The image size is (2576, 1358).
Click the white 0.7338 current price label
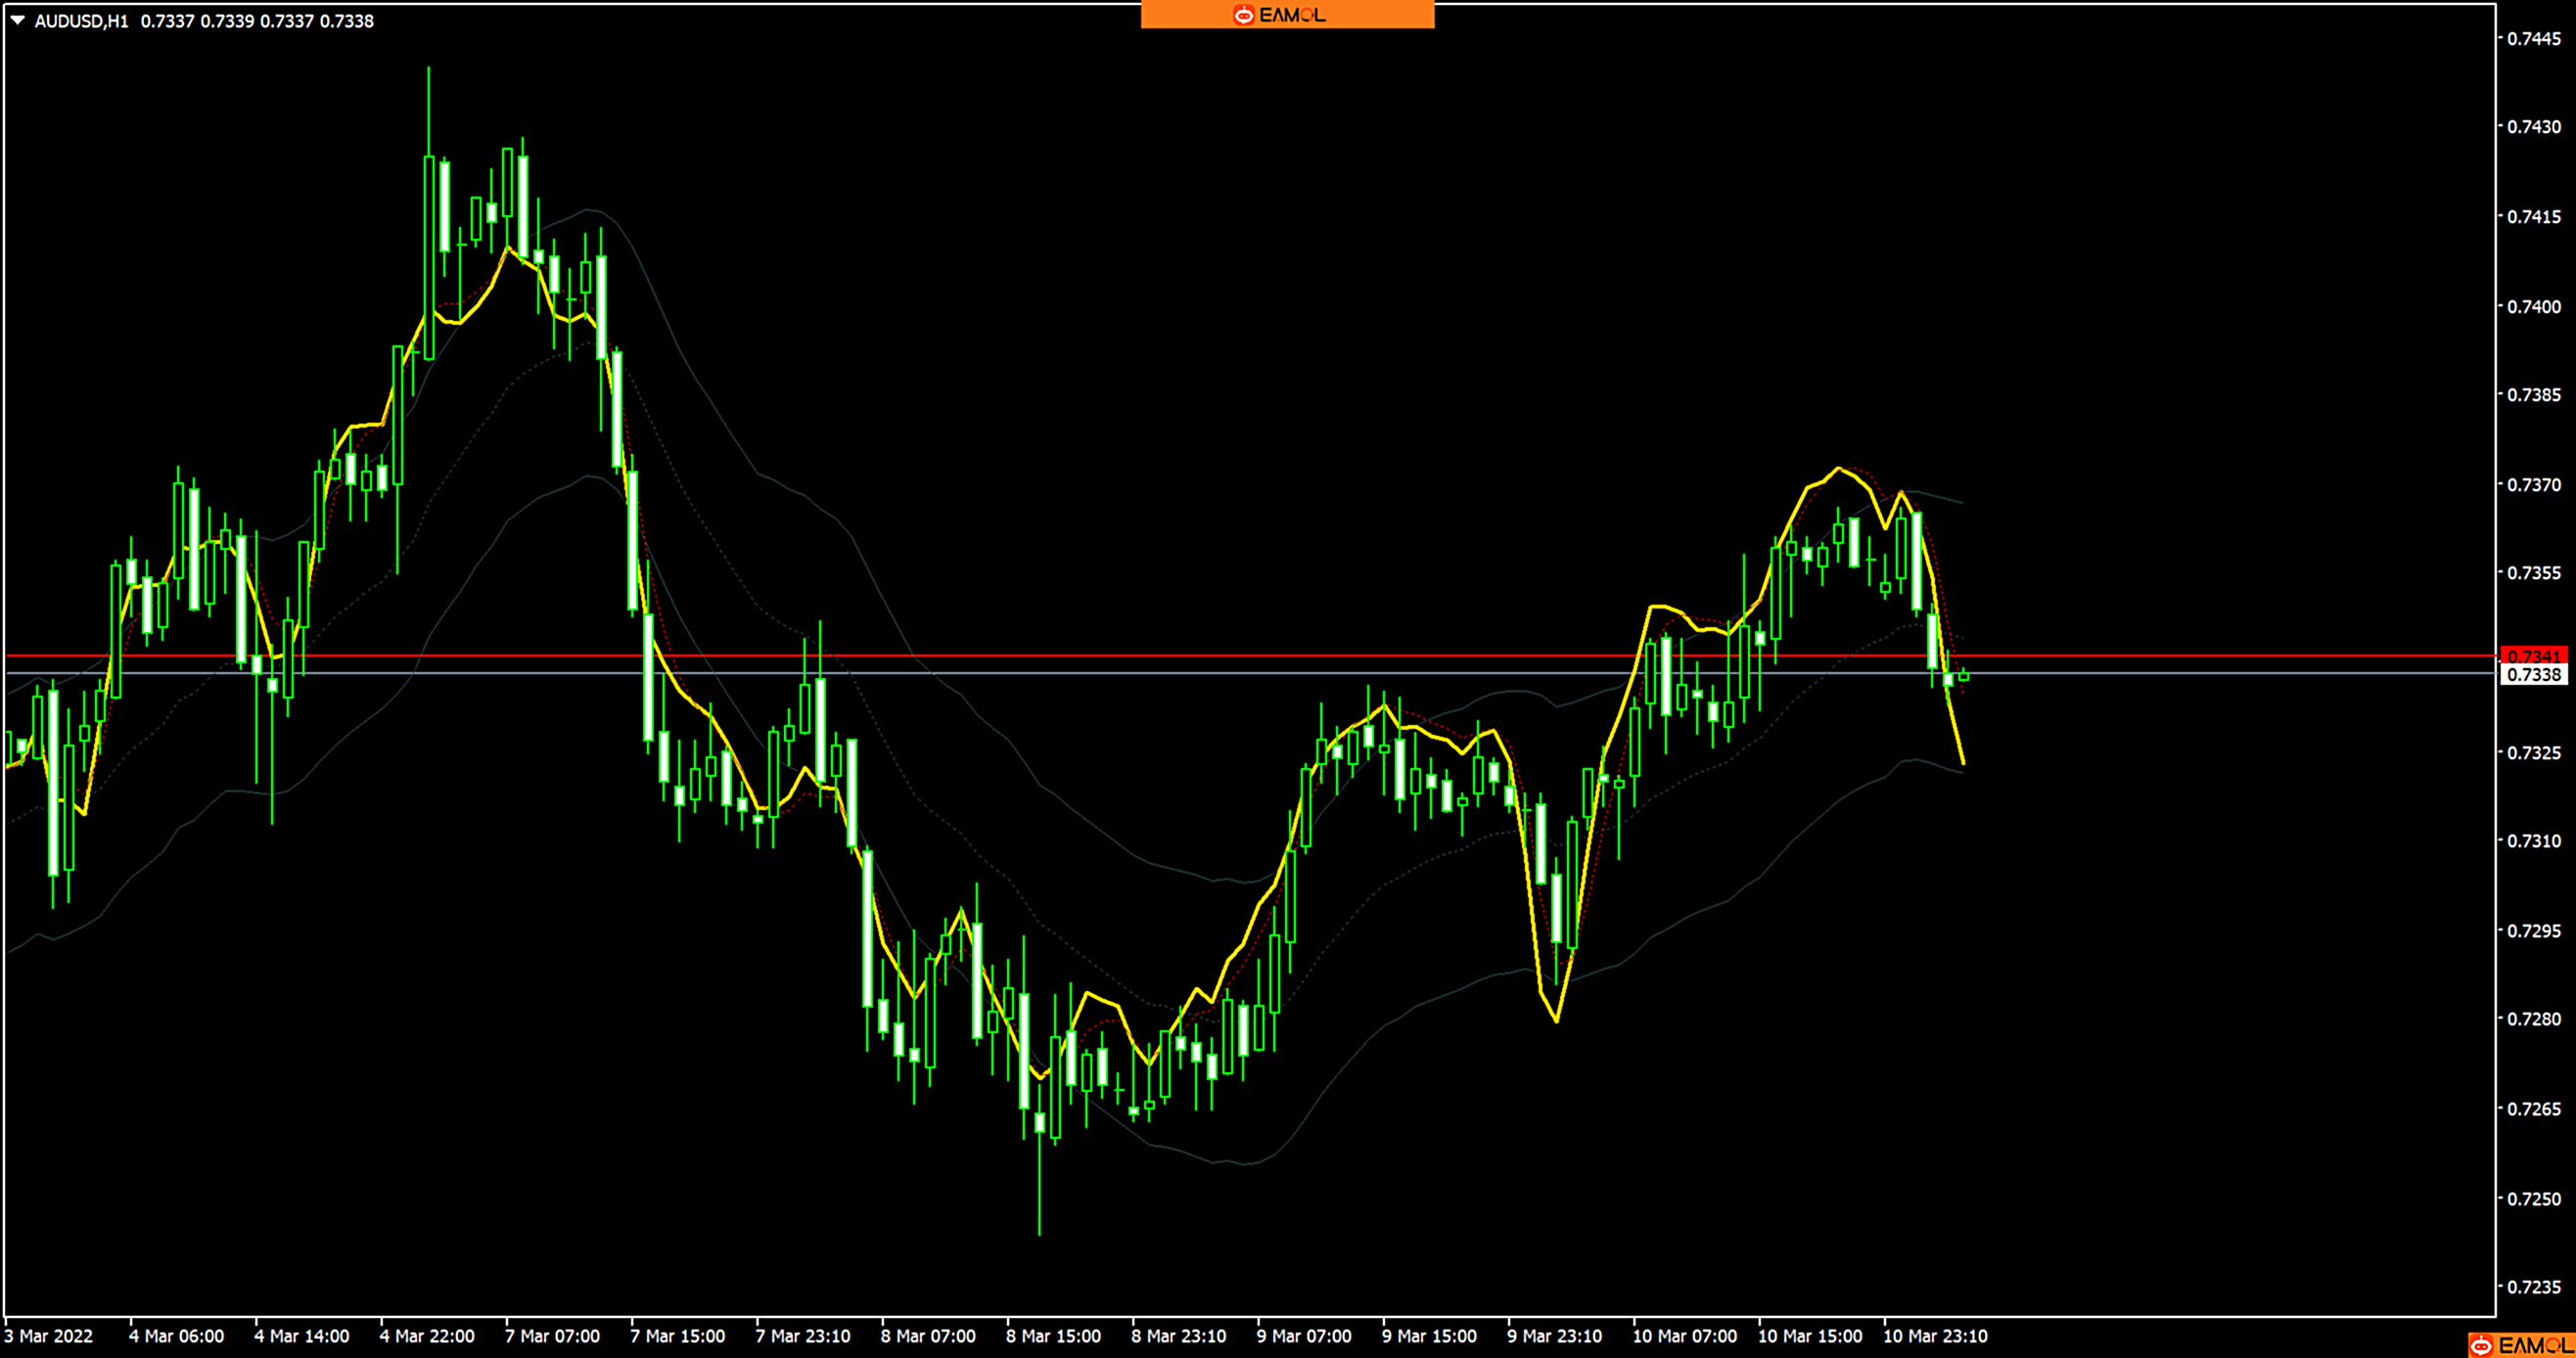click(2533, 674)
